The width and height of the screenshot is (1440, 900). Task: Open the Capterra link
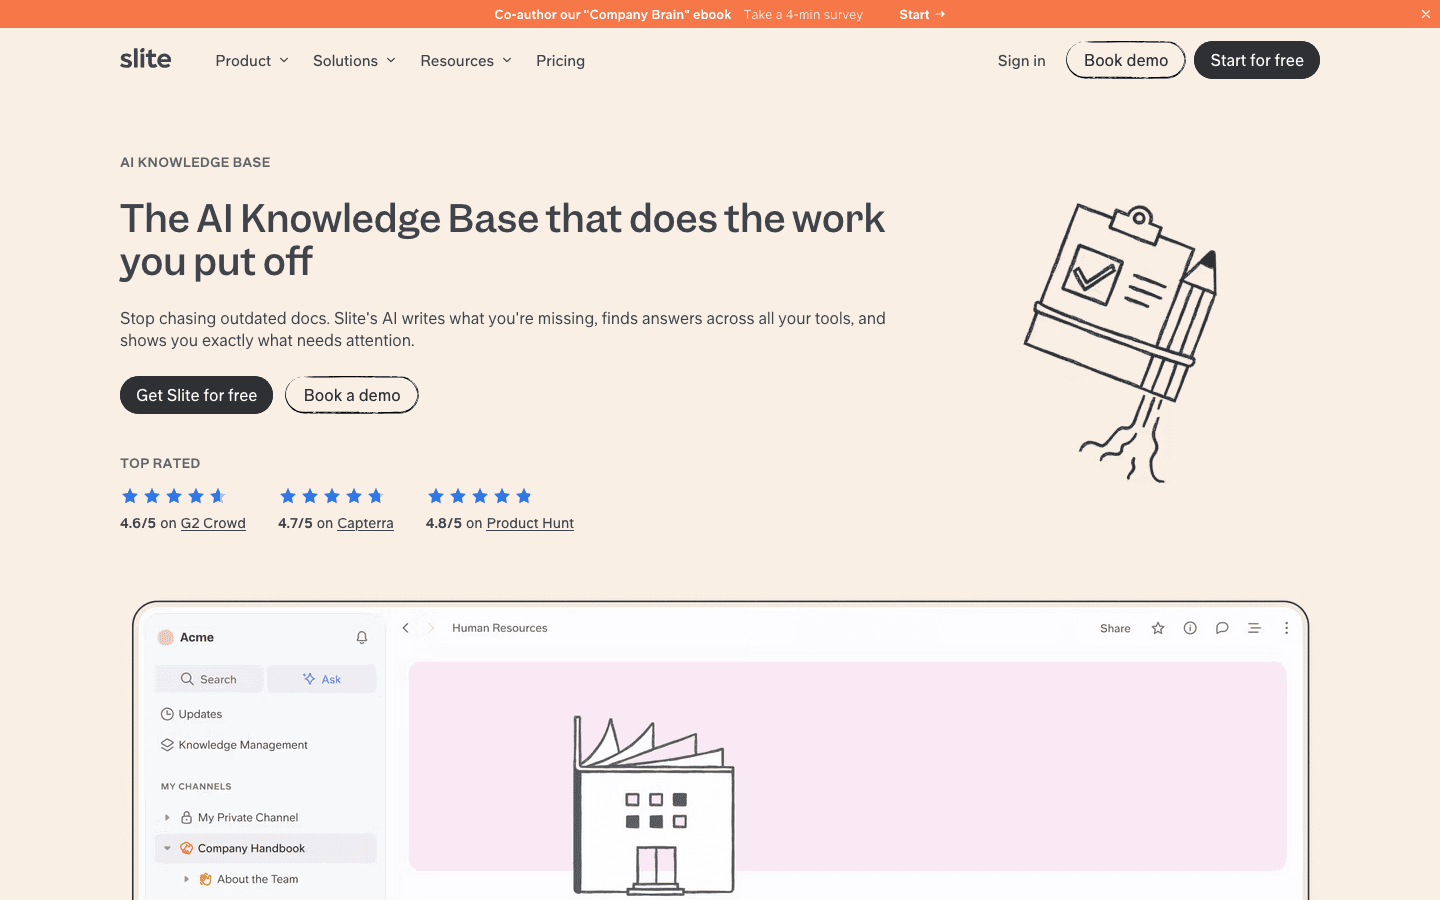pos(365,523)
